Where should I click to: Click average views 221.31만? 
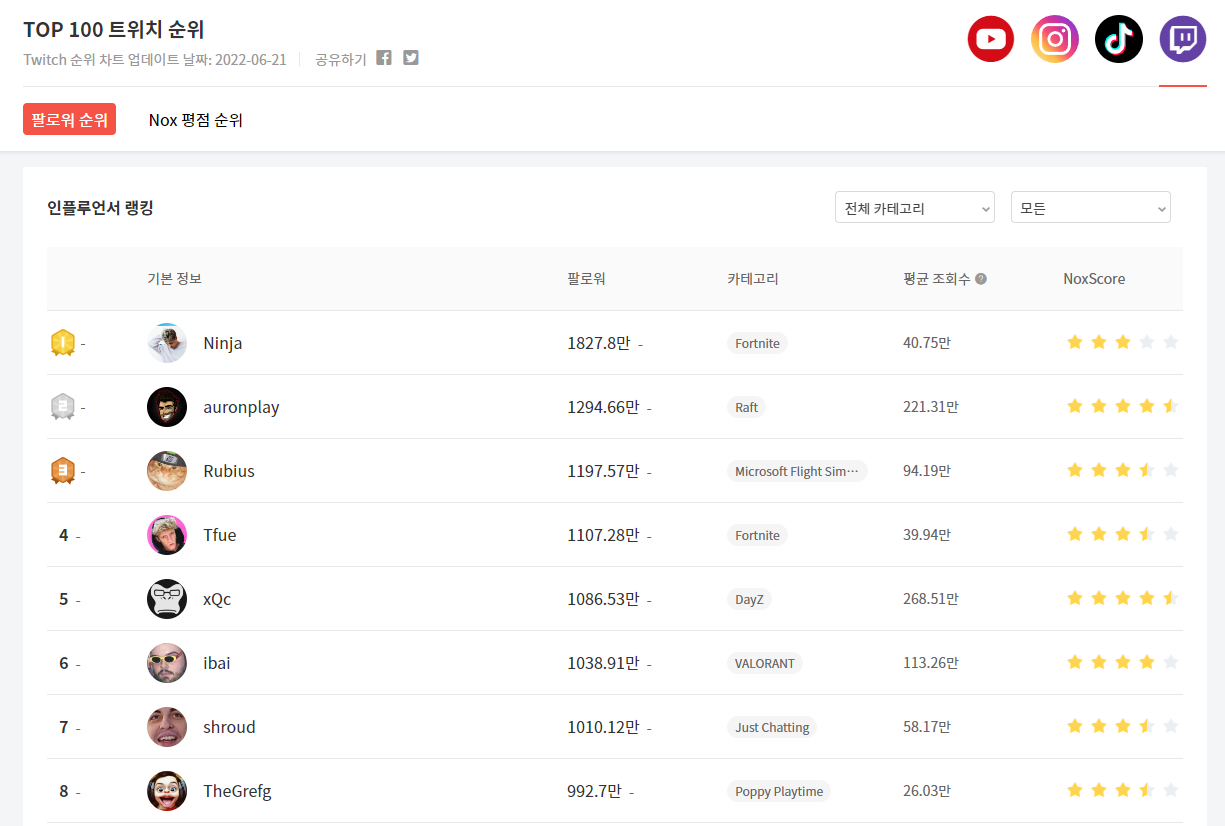tap(931, 407)
